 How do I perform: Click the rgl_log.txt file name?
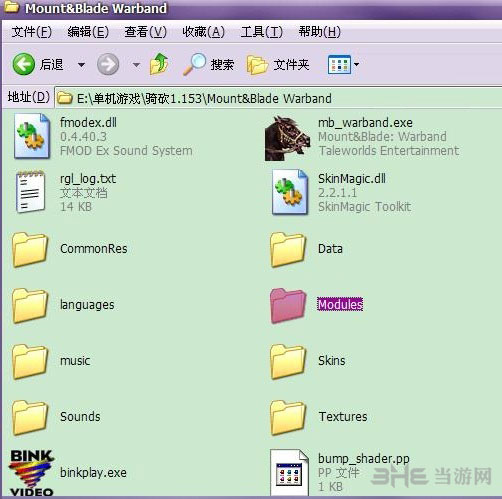click(88, 179)
